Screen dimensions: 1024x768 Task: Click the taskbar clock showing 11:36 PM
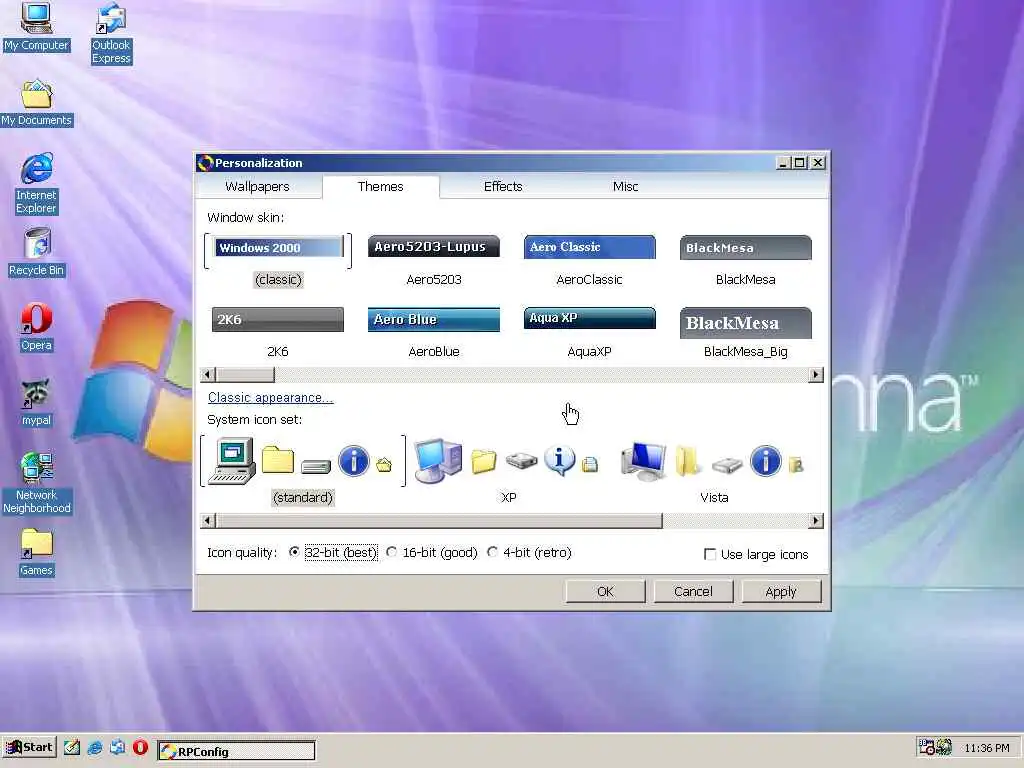pyautogui.click(x=986, y=748)
